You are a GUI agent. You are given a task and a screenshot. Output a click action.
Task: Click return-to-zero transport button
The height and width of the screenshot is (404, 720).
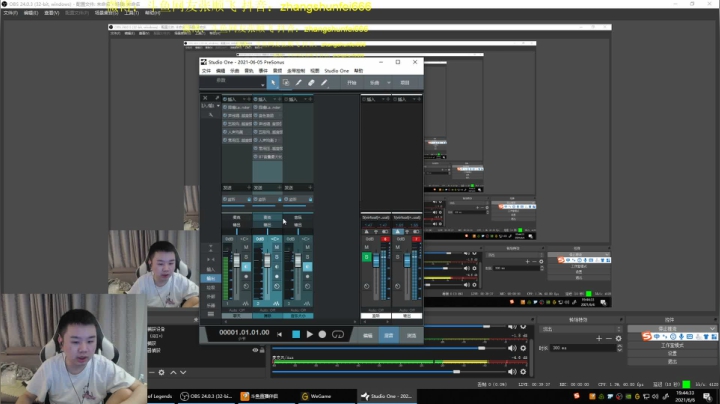[280, 334]
